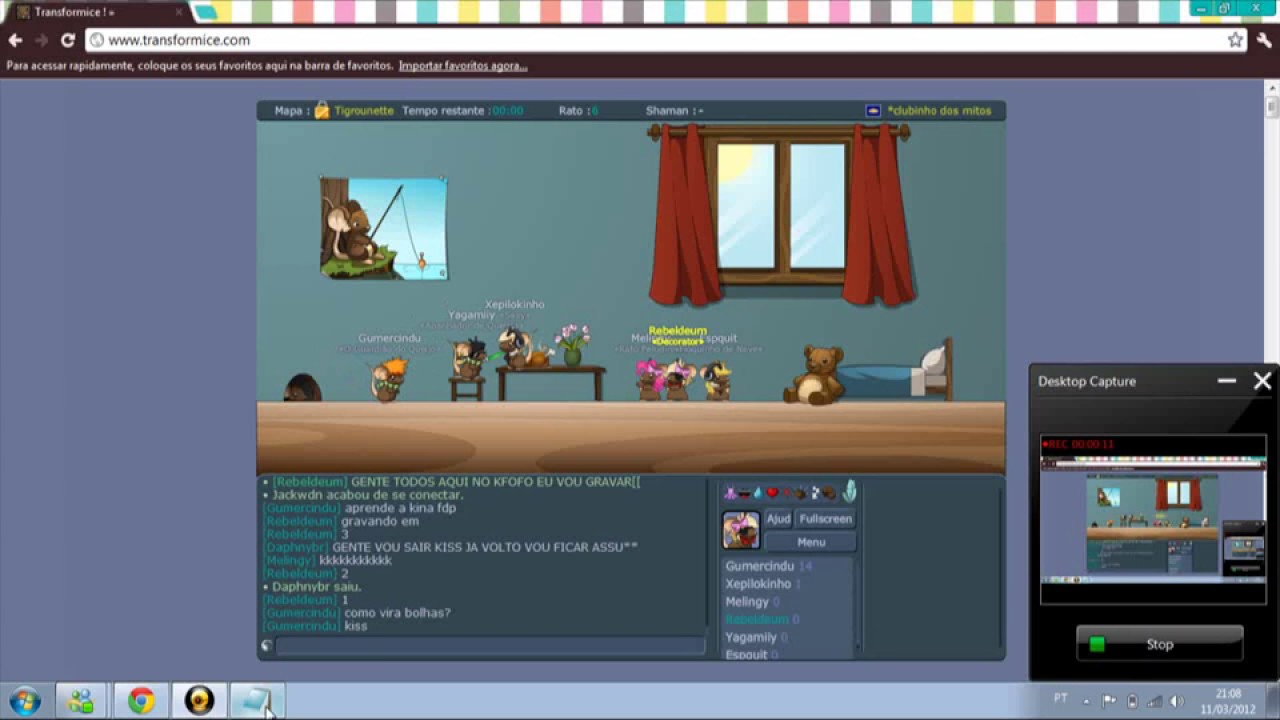The image size is (1280, 720).
Task: Click the laughing mouth emote icon
Action: tap(744, 493)
